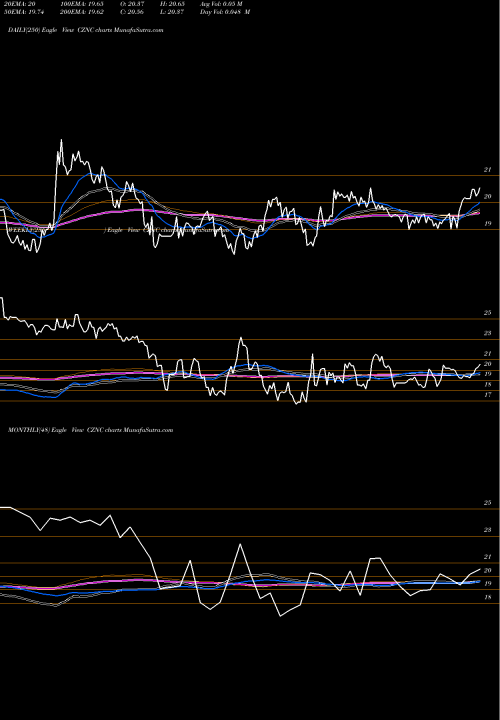
Task: Click the 21 price label on daily chart
Action: point(488,170)
